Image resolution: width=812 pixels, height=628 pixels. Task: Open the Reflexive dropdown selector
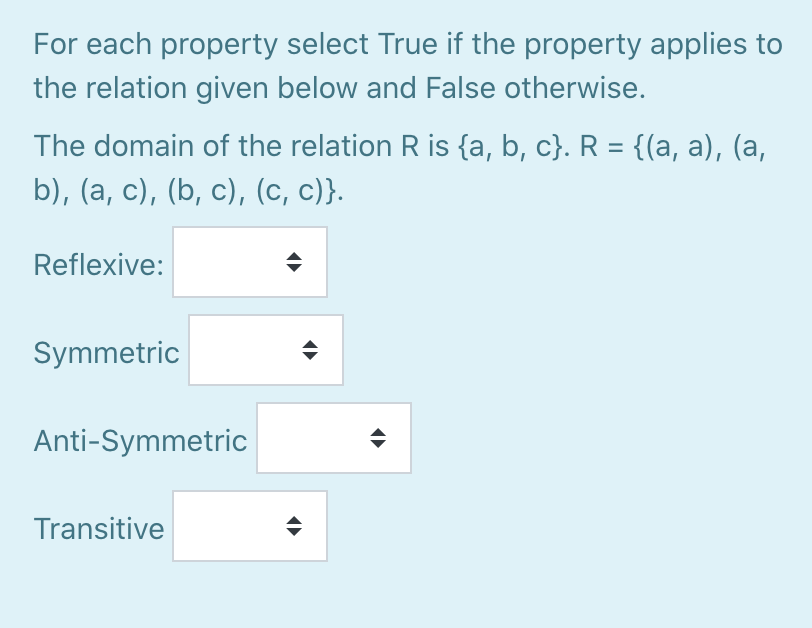(249, 262)
